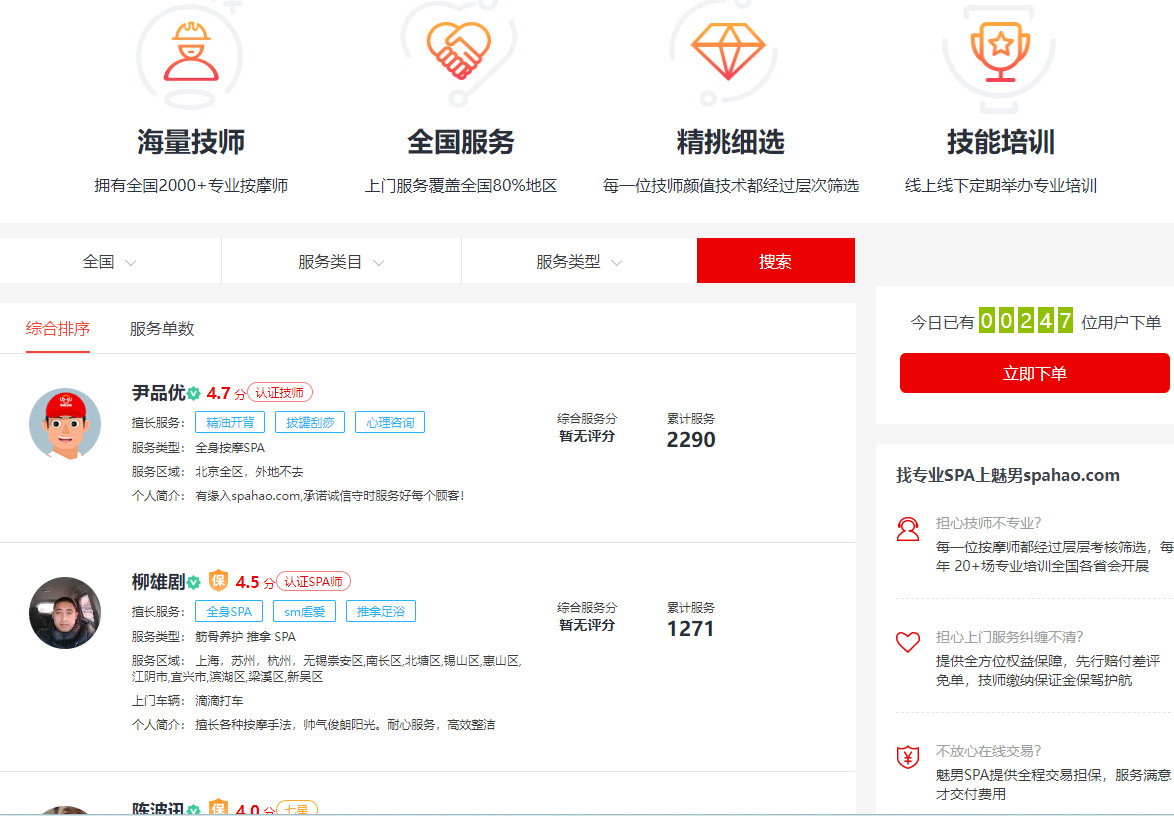Switch to the 服务单数 tab
1174x816 pixels.
[x=162, y=329]
